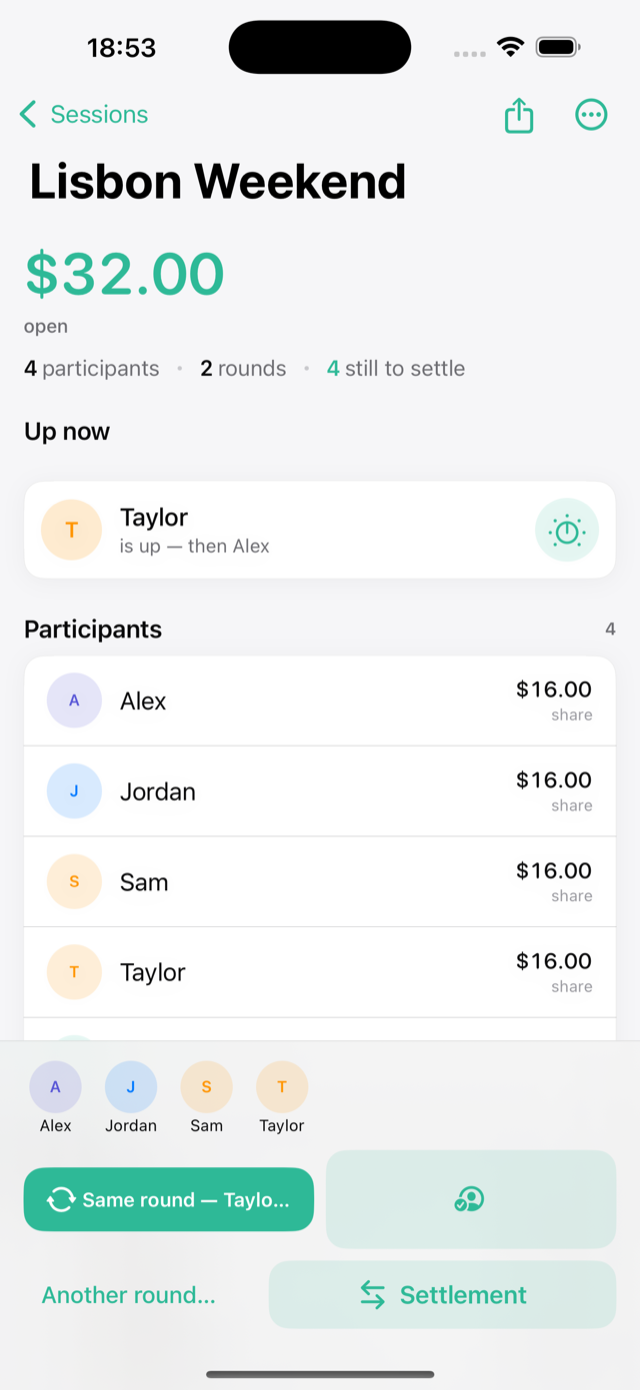Tap the Taylor is up card
Viewport: 640px width, 1390px height.
320,530
